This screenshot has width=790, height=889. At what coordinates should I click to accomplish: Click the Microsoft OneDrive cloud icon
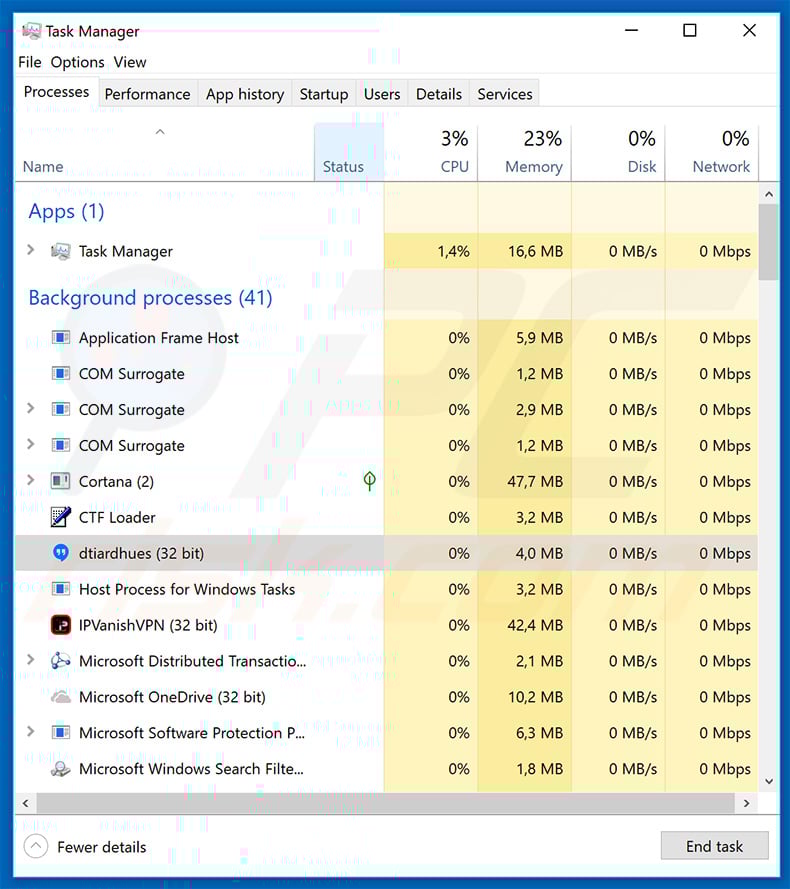[x=61, y=697]
